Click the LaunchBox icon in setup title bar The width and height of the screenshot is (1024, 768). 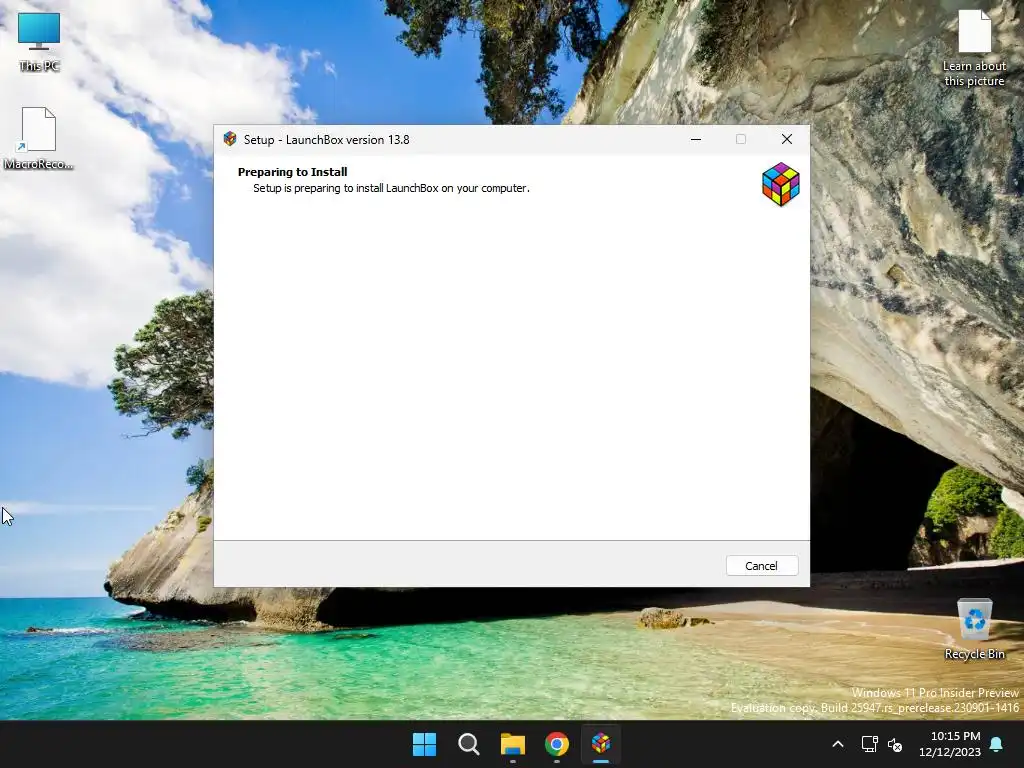[230, 139]
